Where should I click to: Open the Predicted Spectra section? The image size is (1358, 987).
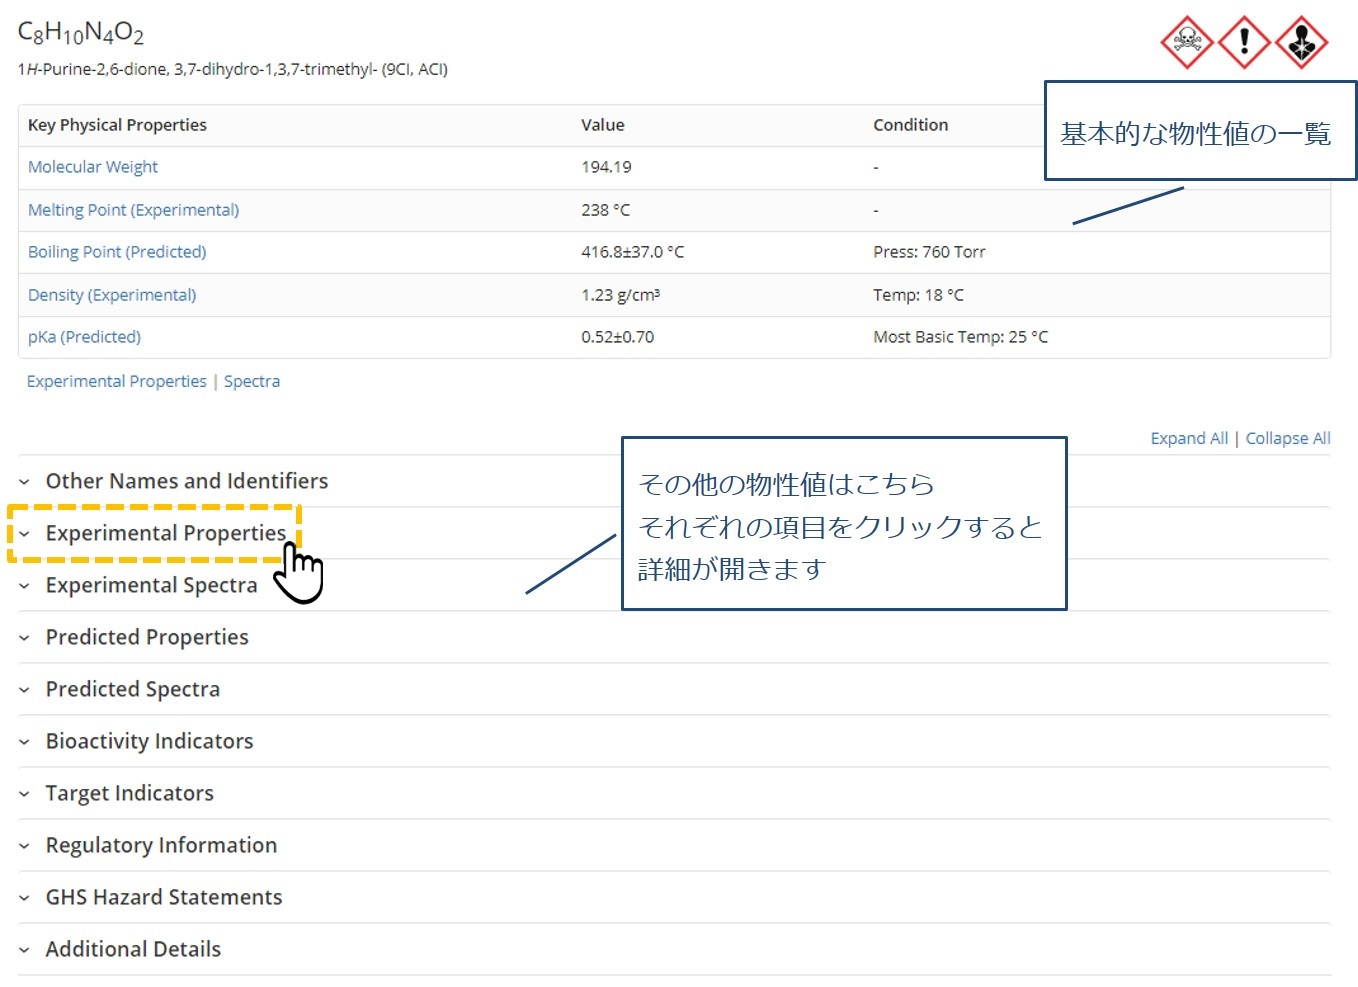tap(132, 689)
